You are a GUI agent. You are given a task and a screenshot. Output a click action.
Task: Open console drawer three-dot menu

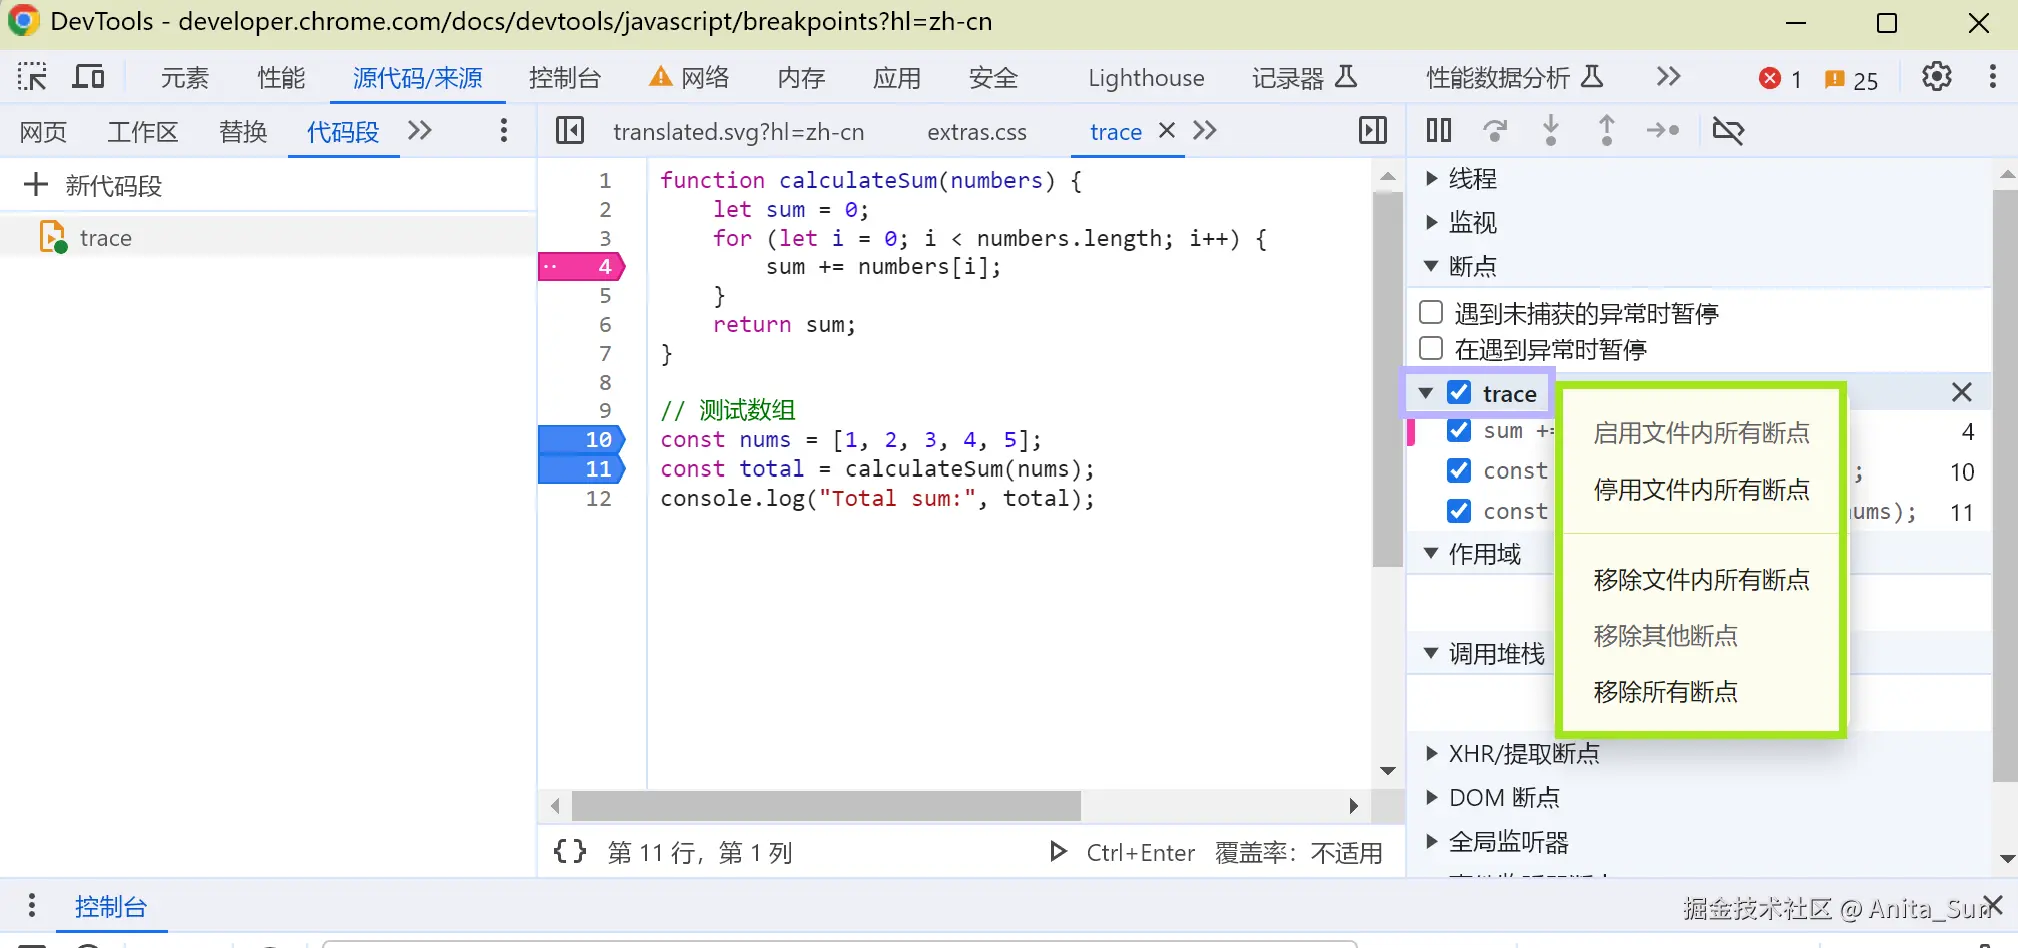click(x=32, y=906)
